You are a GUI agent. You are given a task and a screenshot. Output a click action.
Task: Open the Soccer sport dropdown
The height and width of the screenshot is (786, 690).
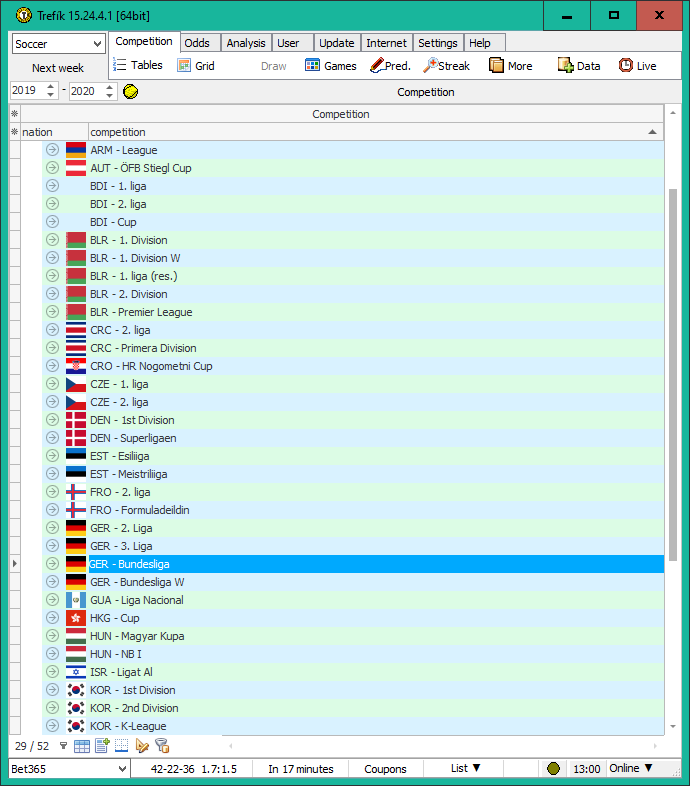pos(58,44)
